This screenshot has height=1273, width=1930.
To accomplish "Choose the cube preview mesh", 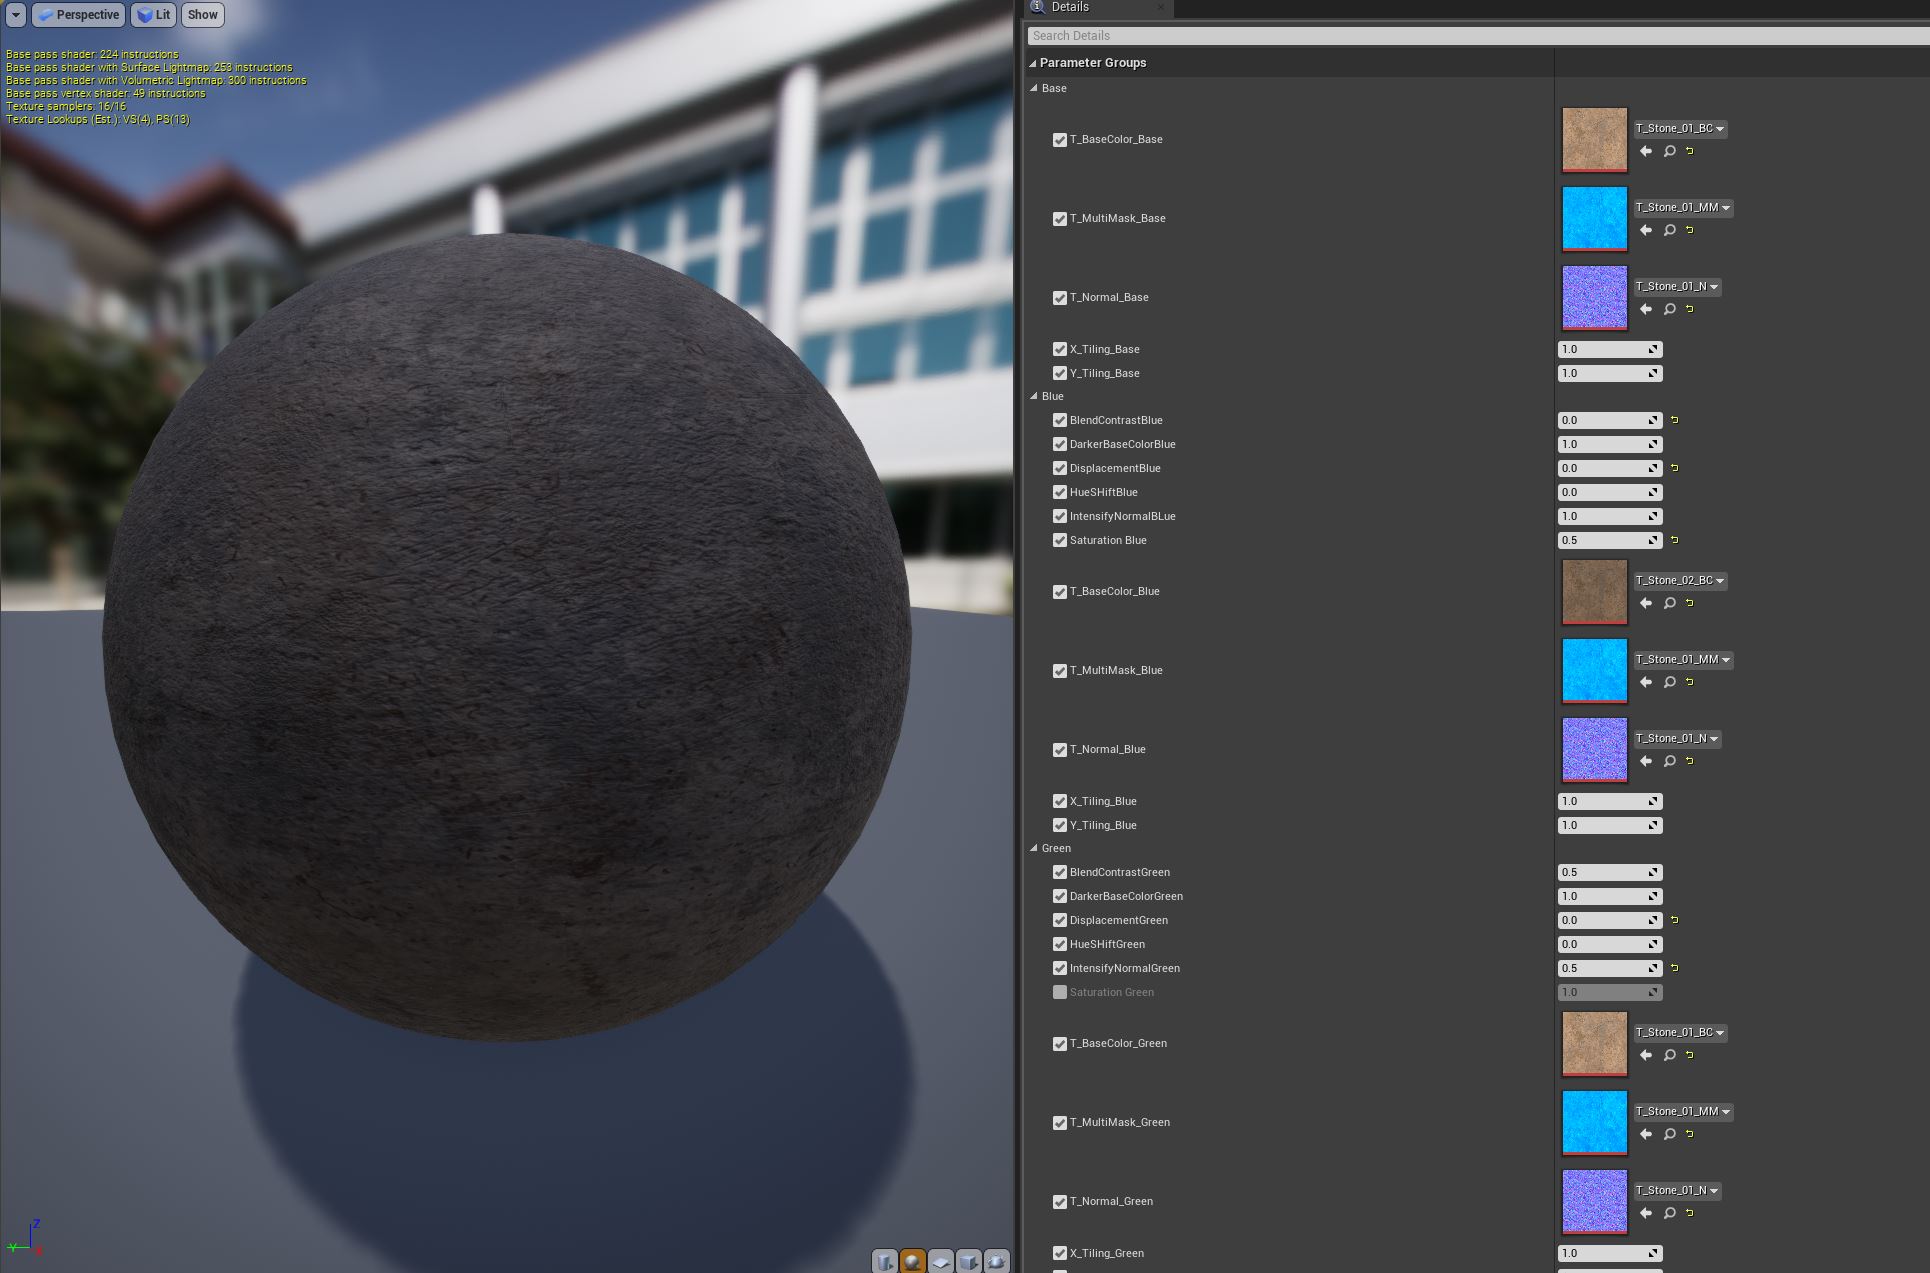I will point(968,1262).
